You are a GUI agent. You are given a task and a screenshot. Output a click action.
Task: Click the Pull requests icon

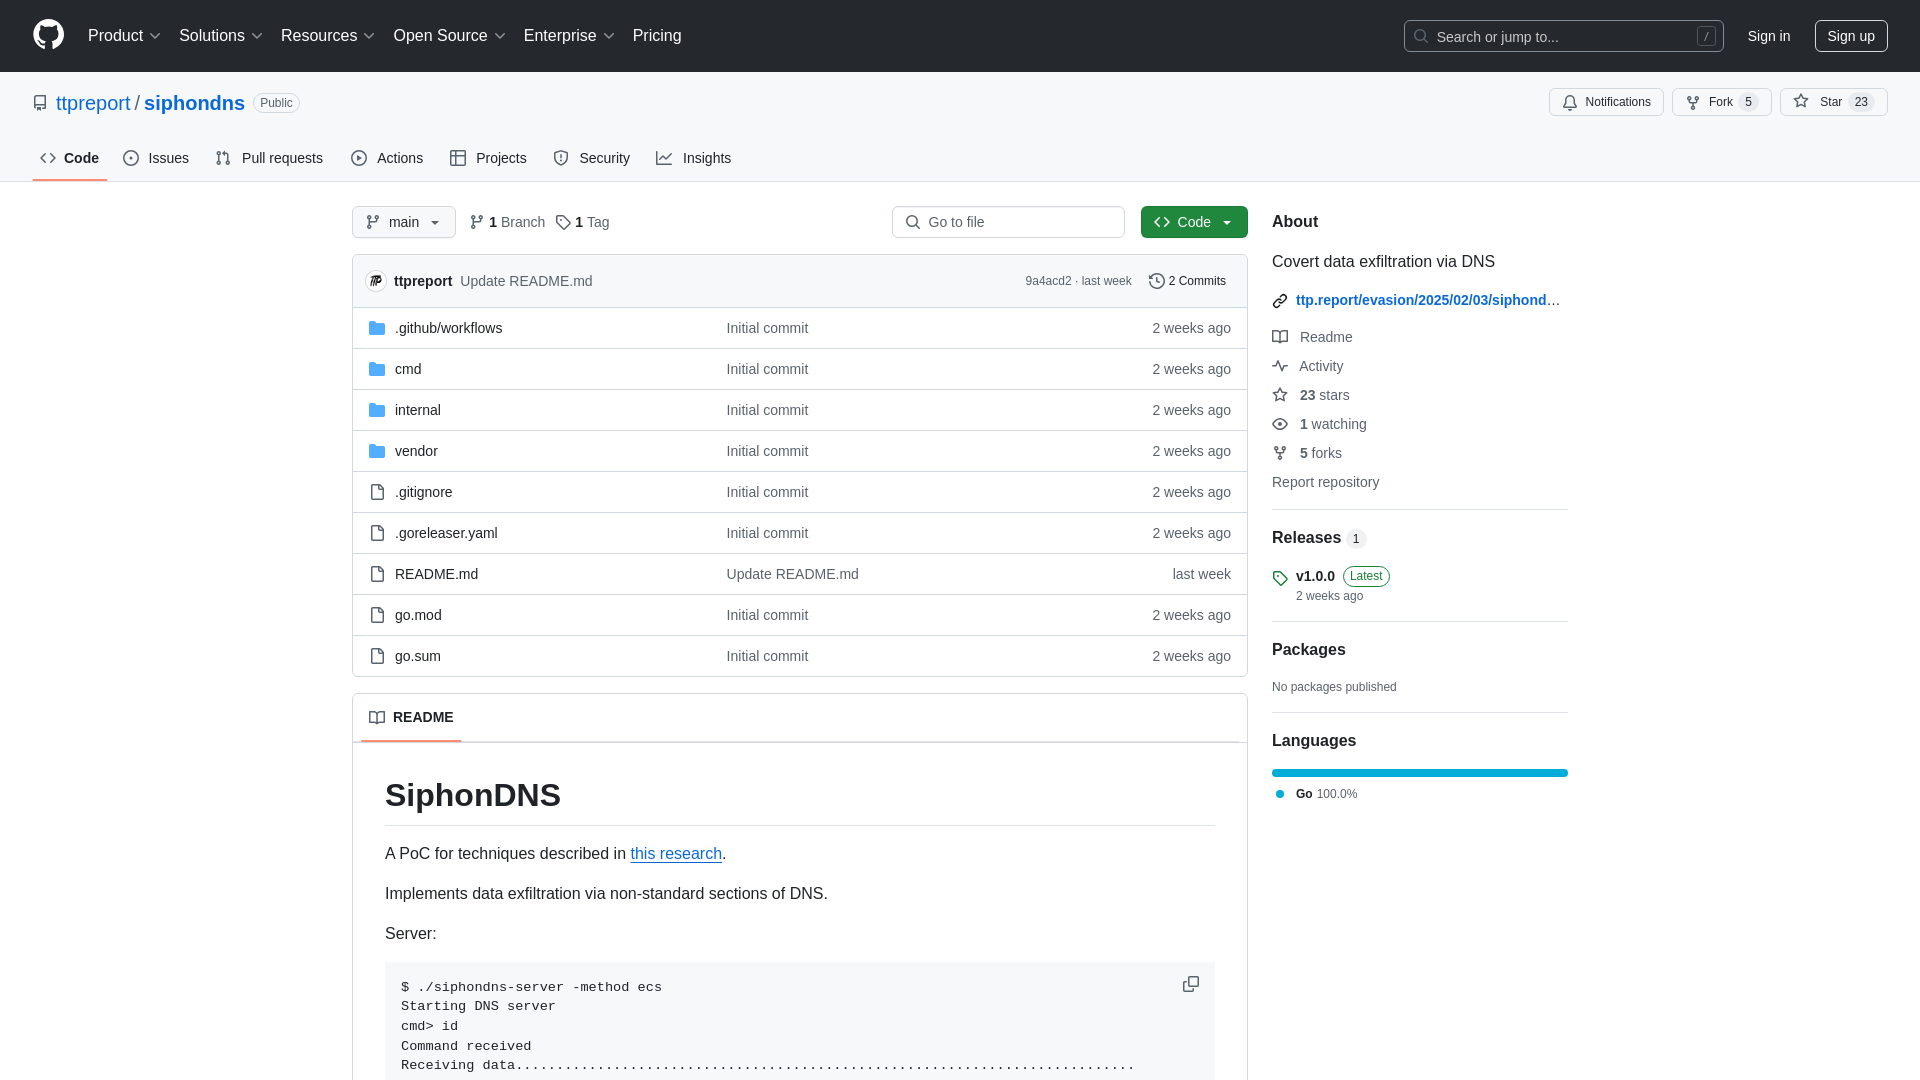[x=222, y=158]
